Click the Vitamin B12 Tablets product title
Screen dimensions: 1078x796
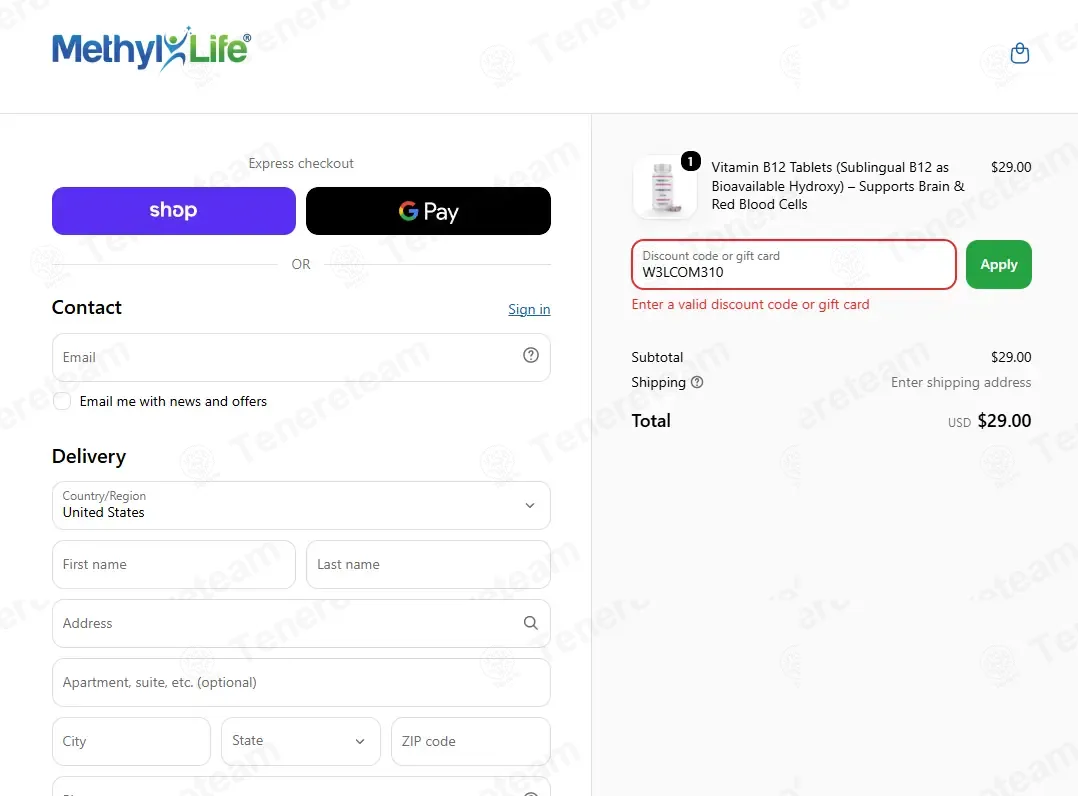[x=838, y=186]
